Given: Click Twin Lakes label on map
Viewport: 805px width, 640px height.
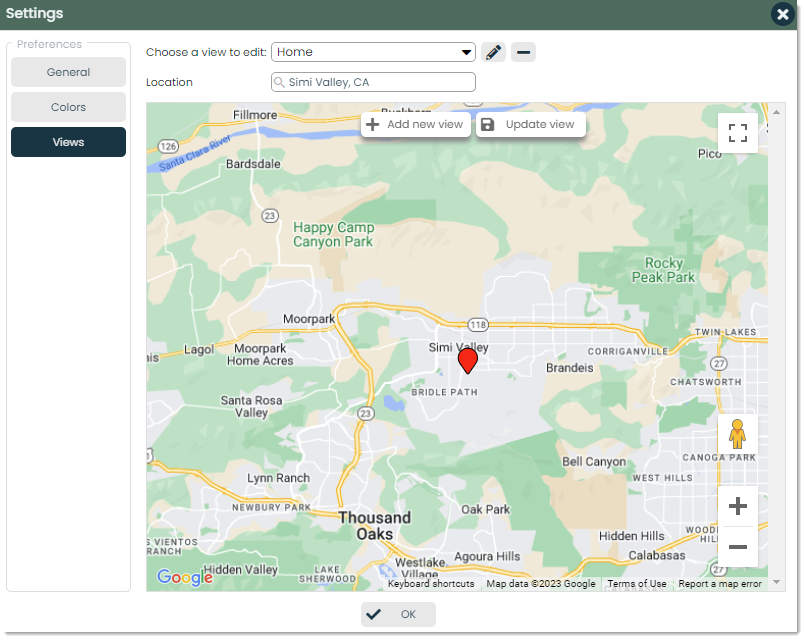Looking at the screenshot, I should 725,332.
